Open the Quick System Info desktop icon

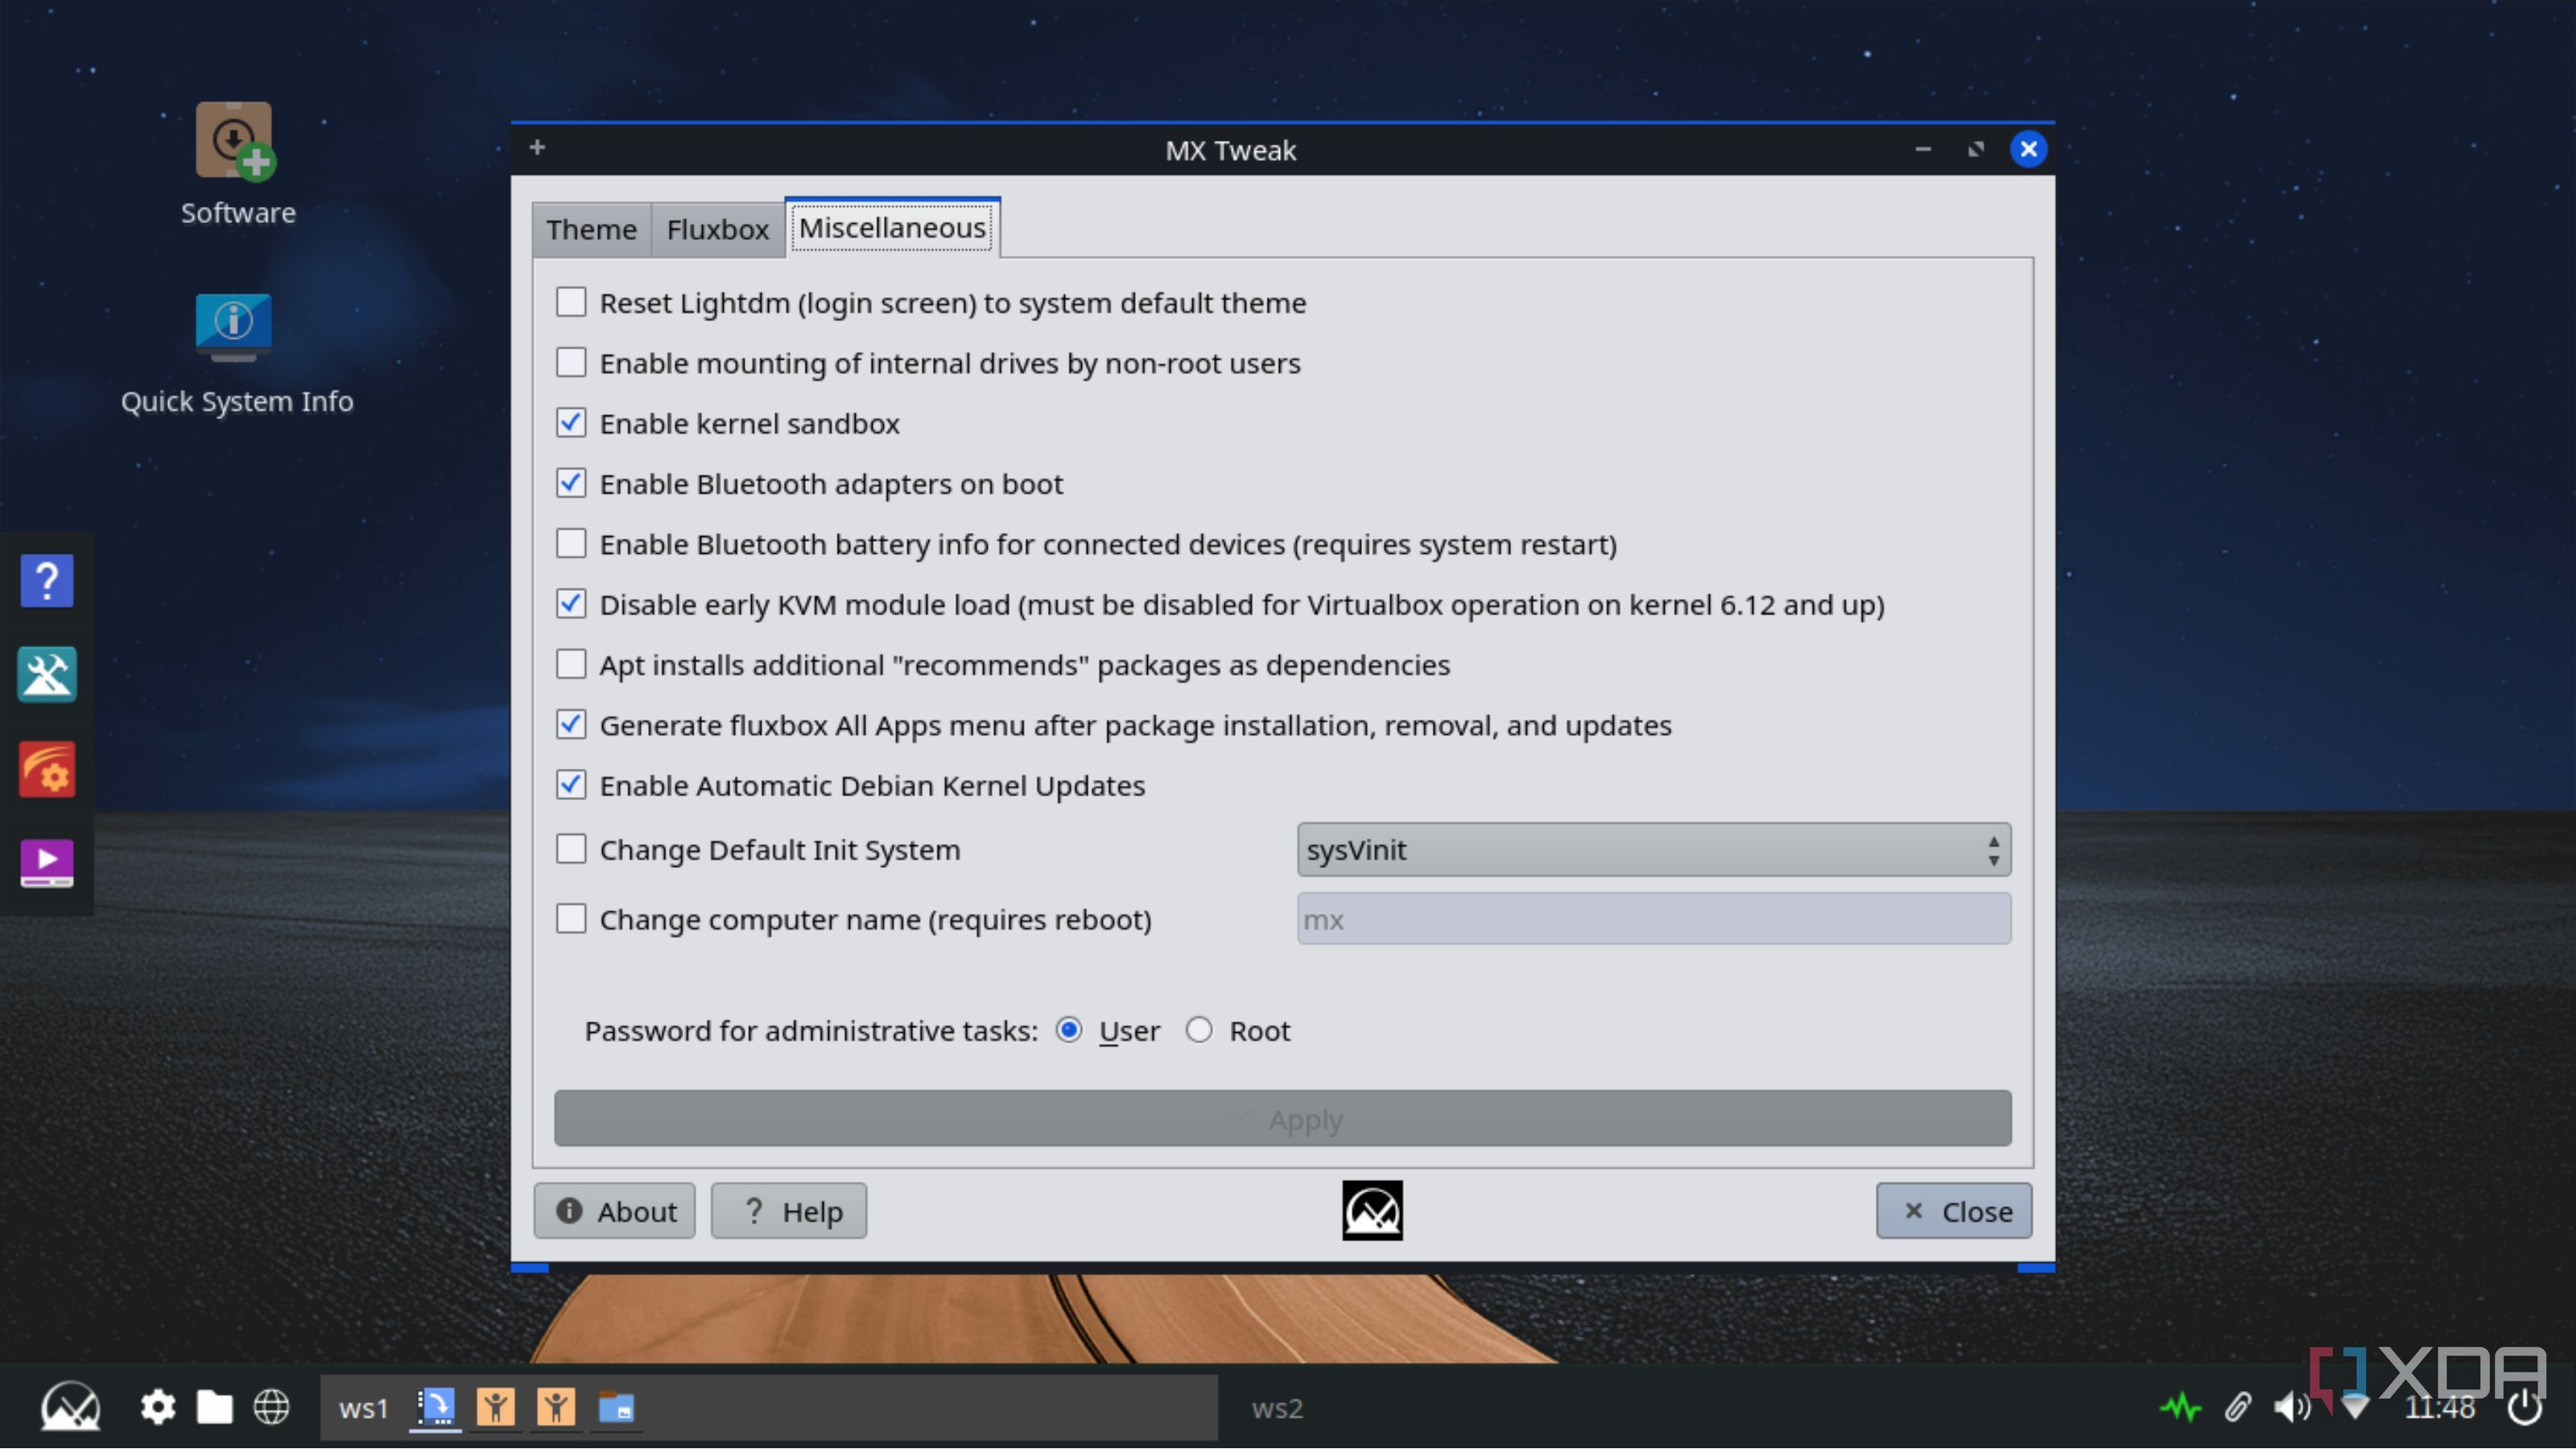tap(234, 327)
